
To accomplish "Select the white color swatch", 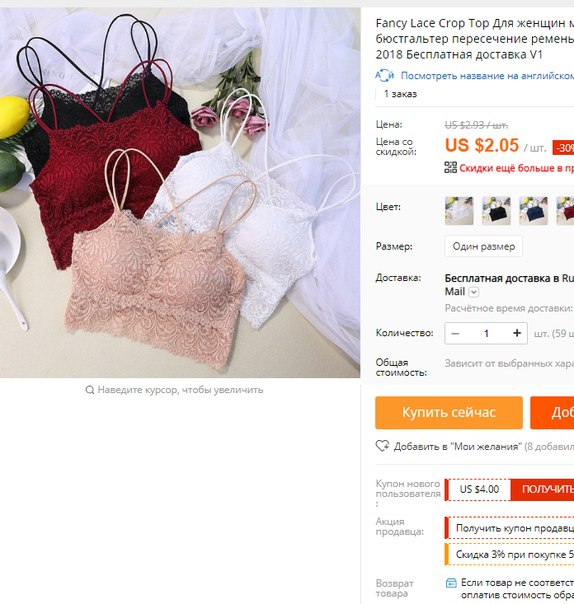I will [459, 211].
